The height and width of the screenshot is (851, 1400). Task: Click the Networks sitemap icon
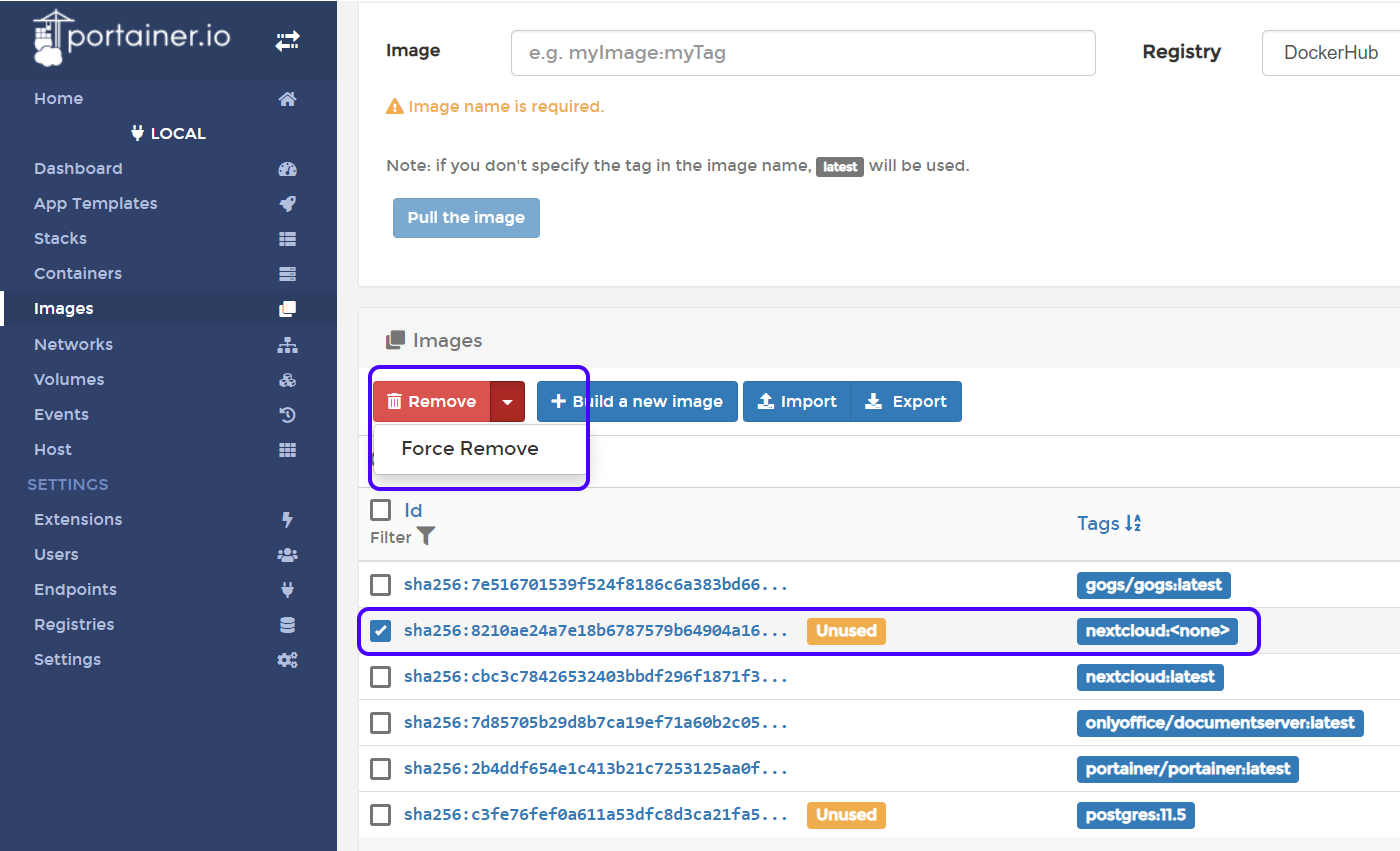[287, 345]
